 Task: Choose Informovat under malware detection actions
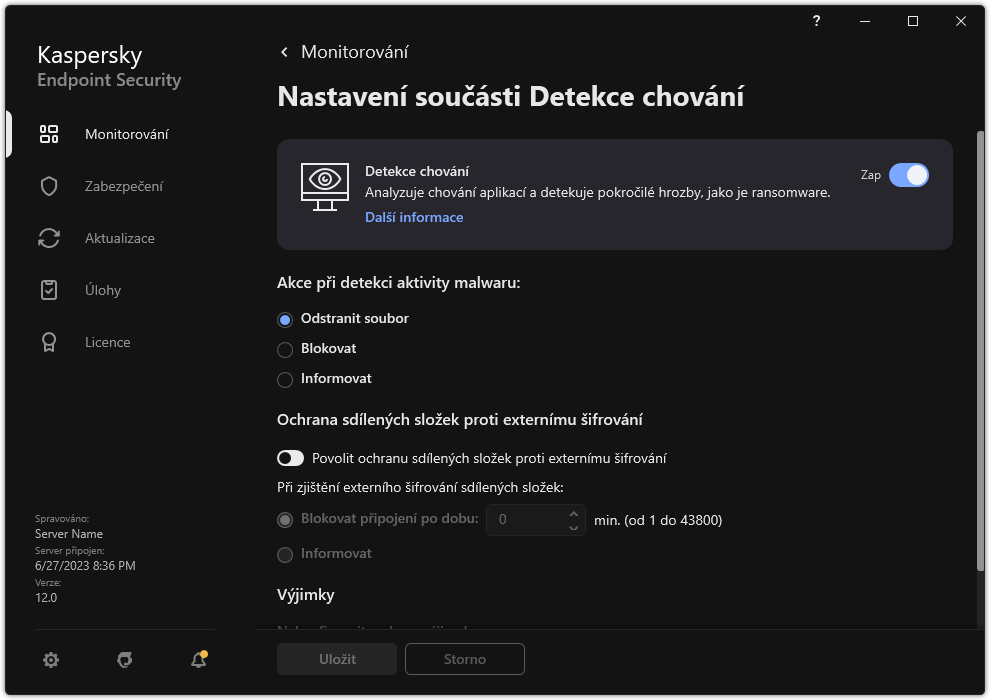[283, 378]
